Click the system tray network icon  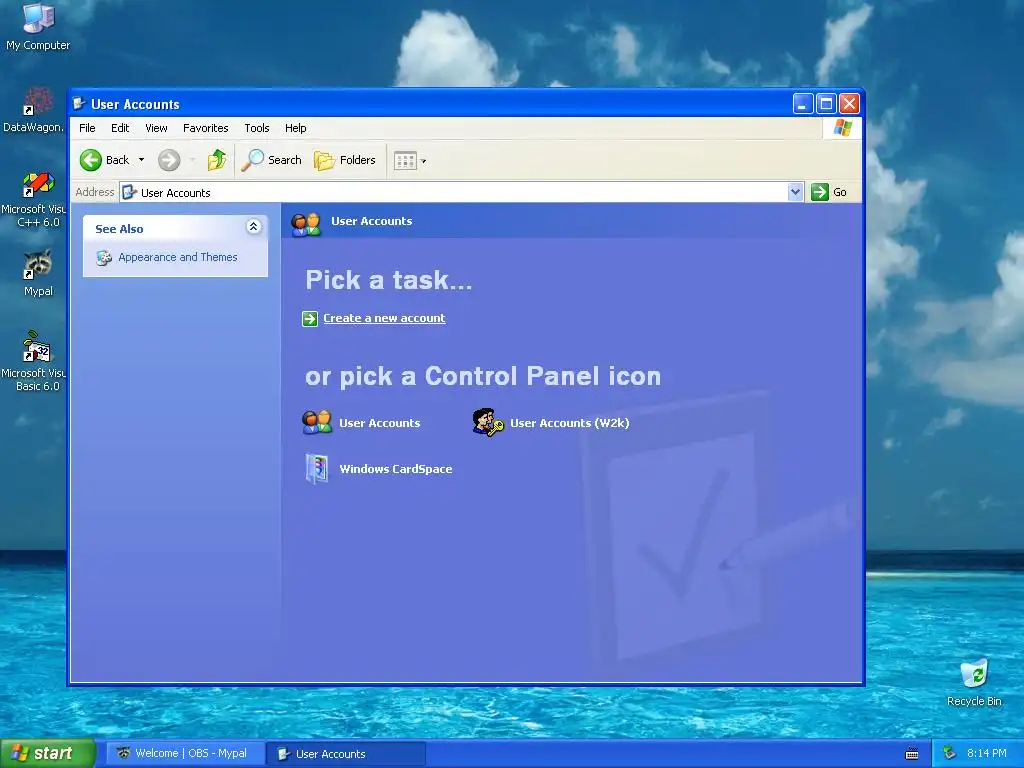coord(950,754)
